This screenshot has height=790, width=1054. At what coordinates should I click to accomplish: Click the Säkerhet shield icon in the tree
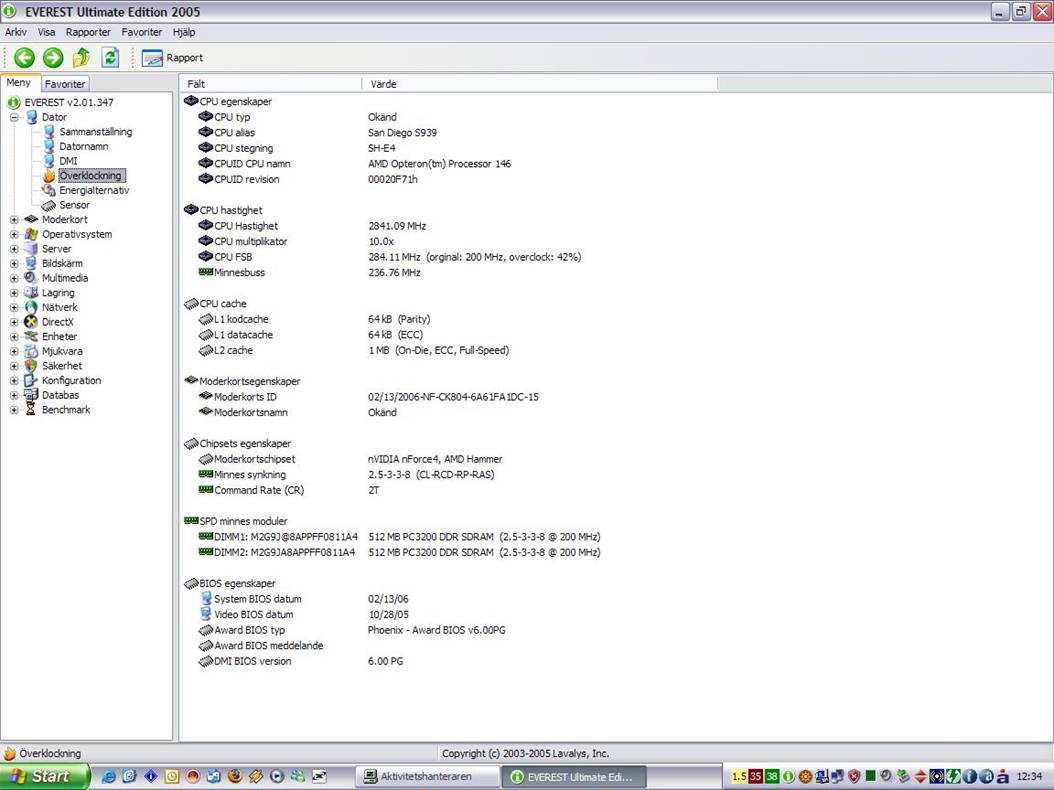click(x=31, y=366)
